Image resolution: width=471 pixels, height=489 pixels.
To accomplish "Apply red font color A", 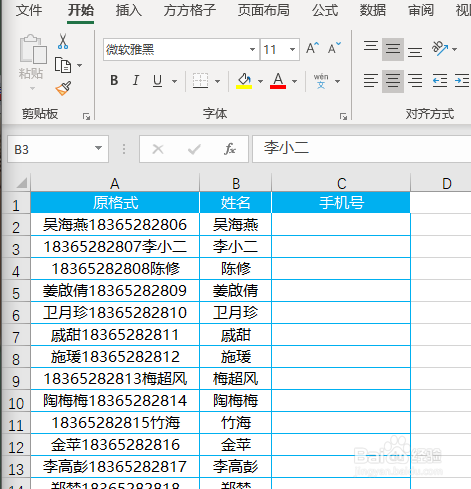I will (x=278, y=81).
